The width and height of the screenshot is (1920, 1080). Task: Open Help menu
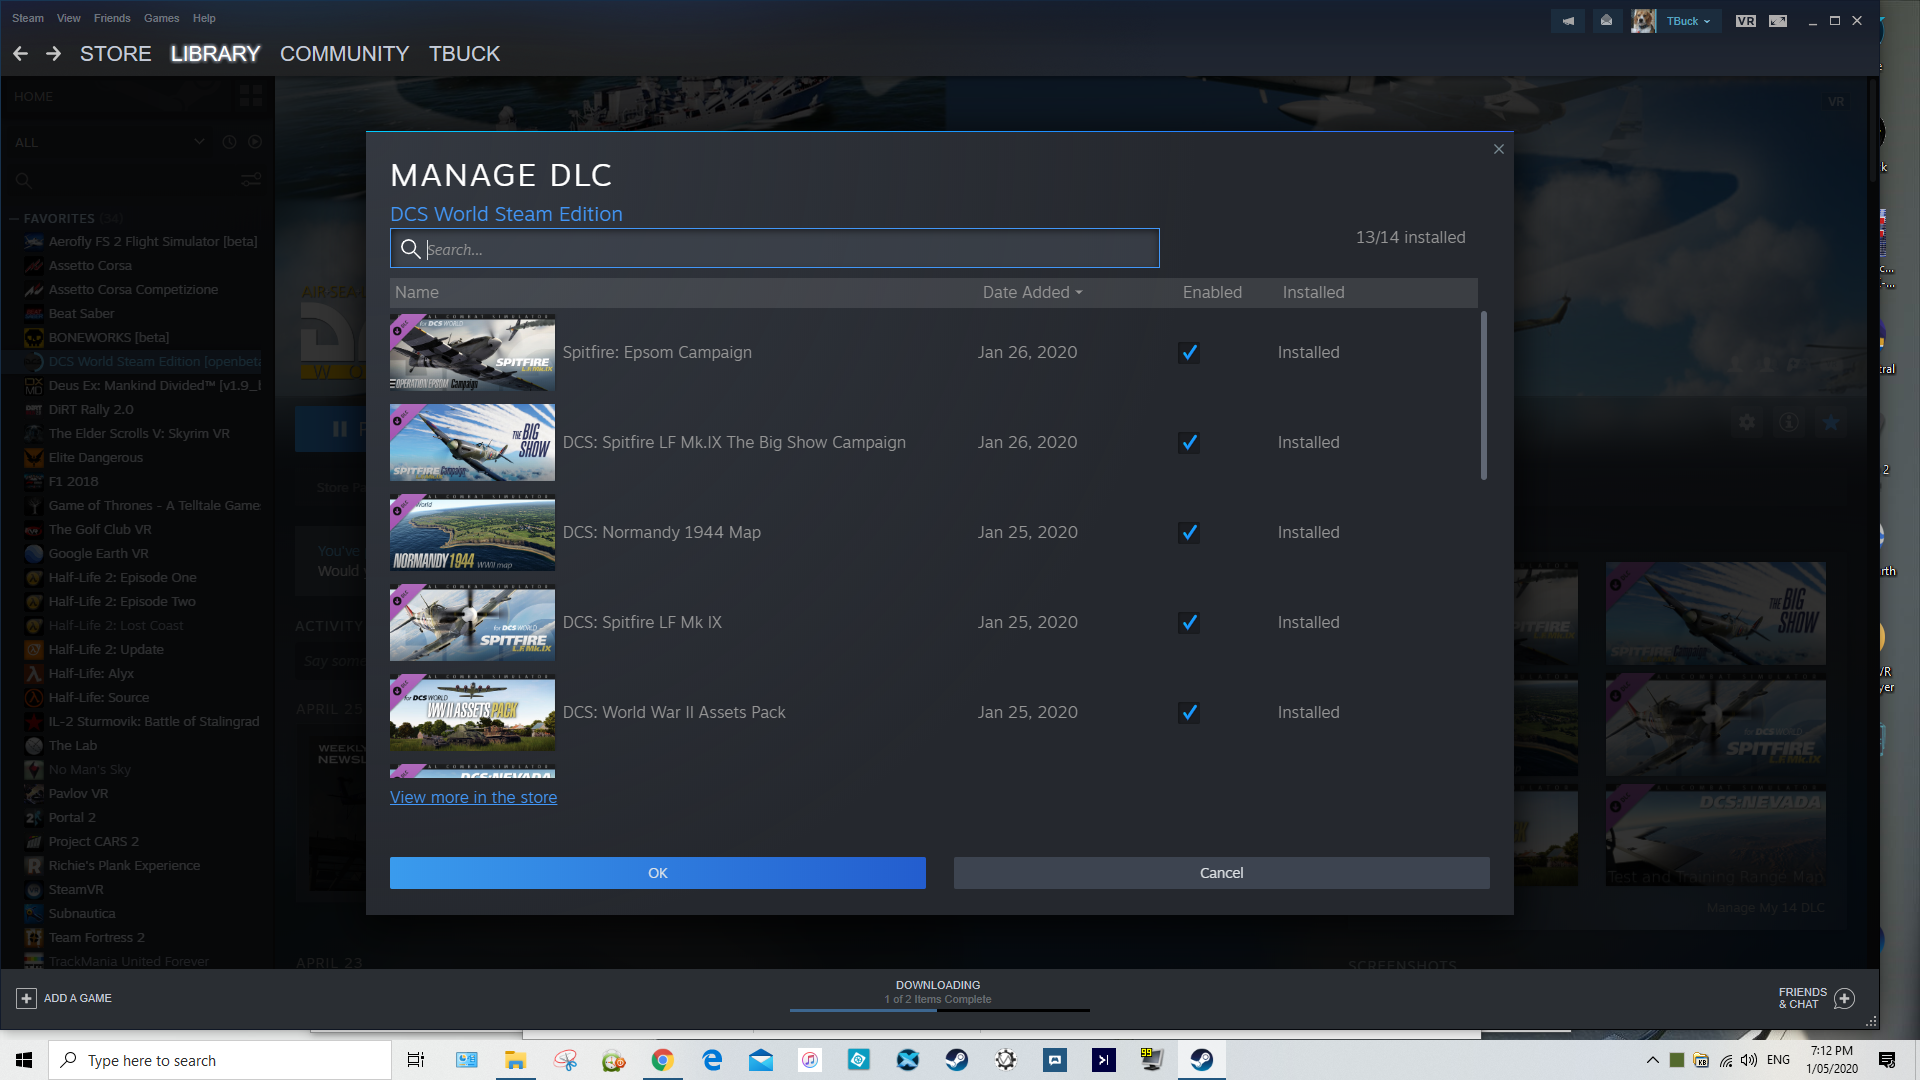coord(204,18)
